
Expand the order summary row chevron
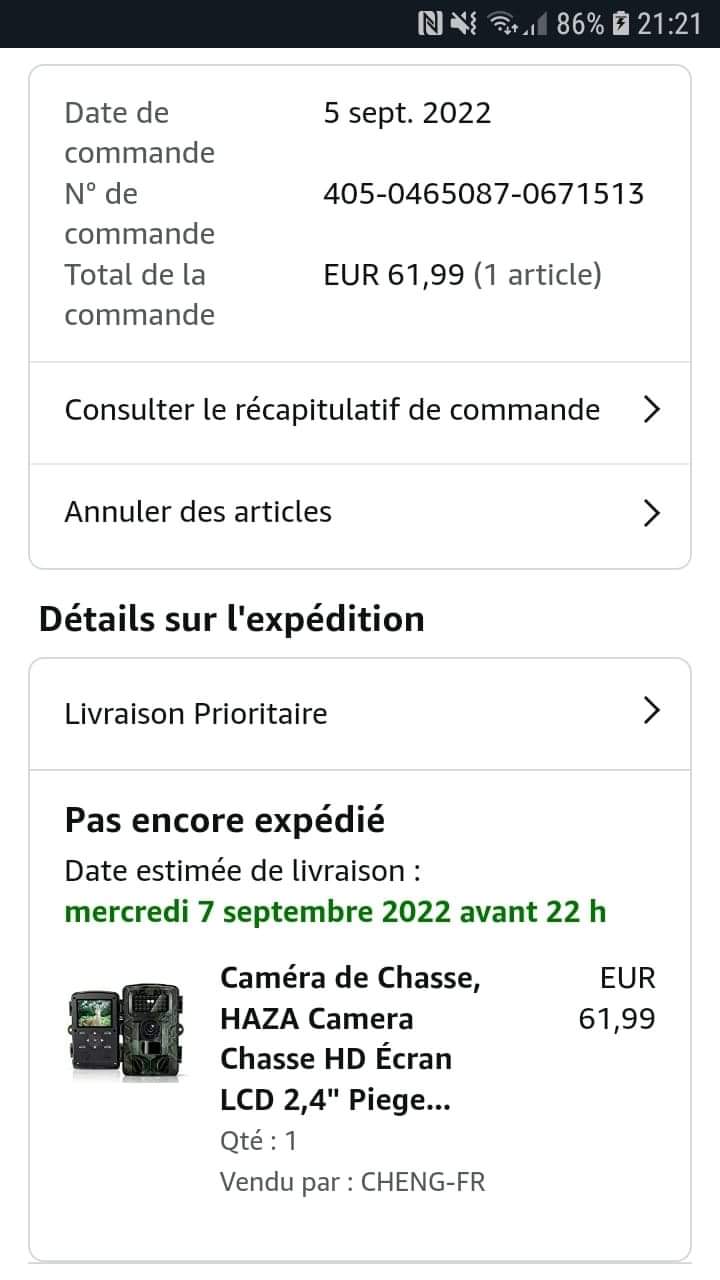coord(652,410)
